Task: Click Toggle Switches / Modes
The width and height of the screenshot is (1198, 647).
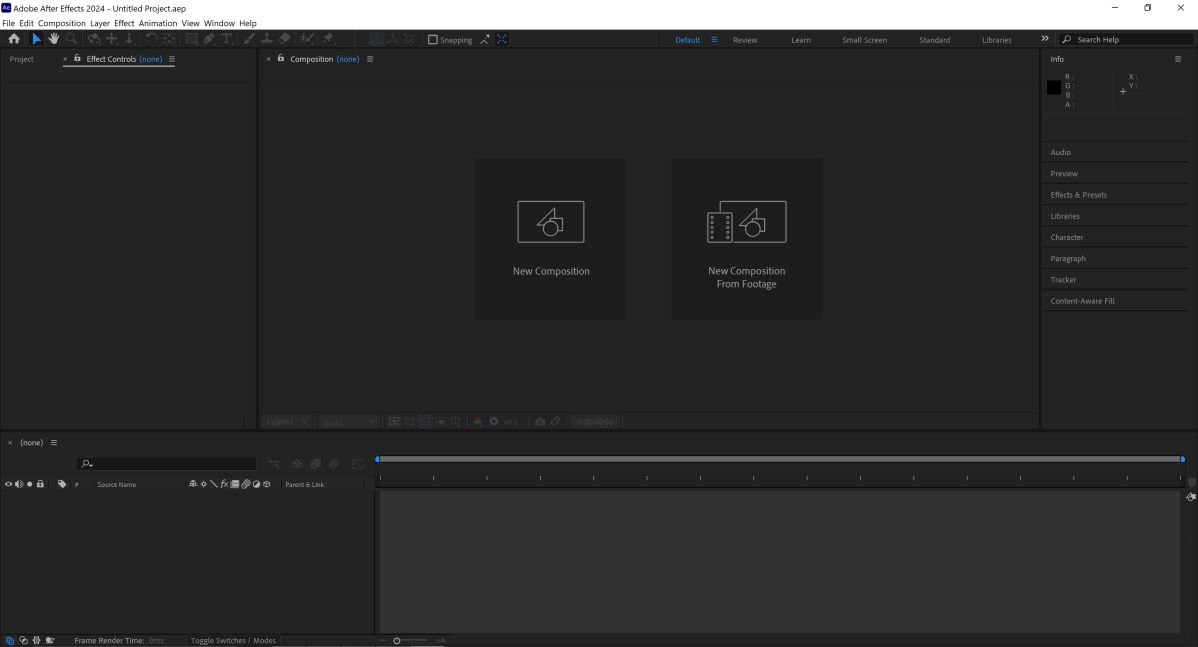Action: pyautogui.click(x=233, y=640)
